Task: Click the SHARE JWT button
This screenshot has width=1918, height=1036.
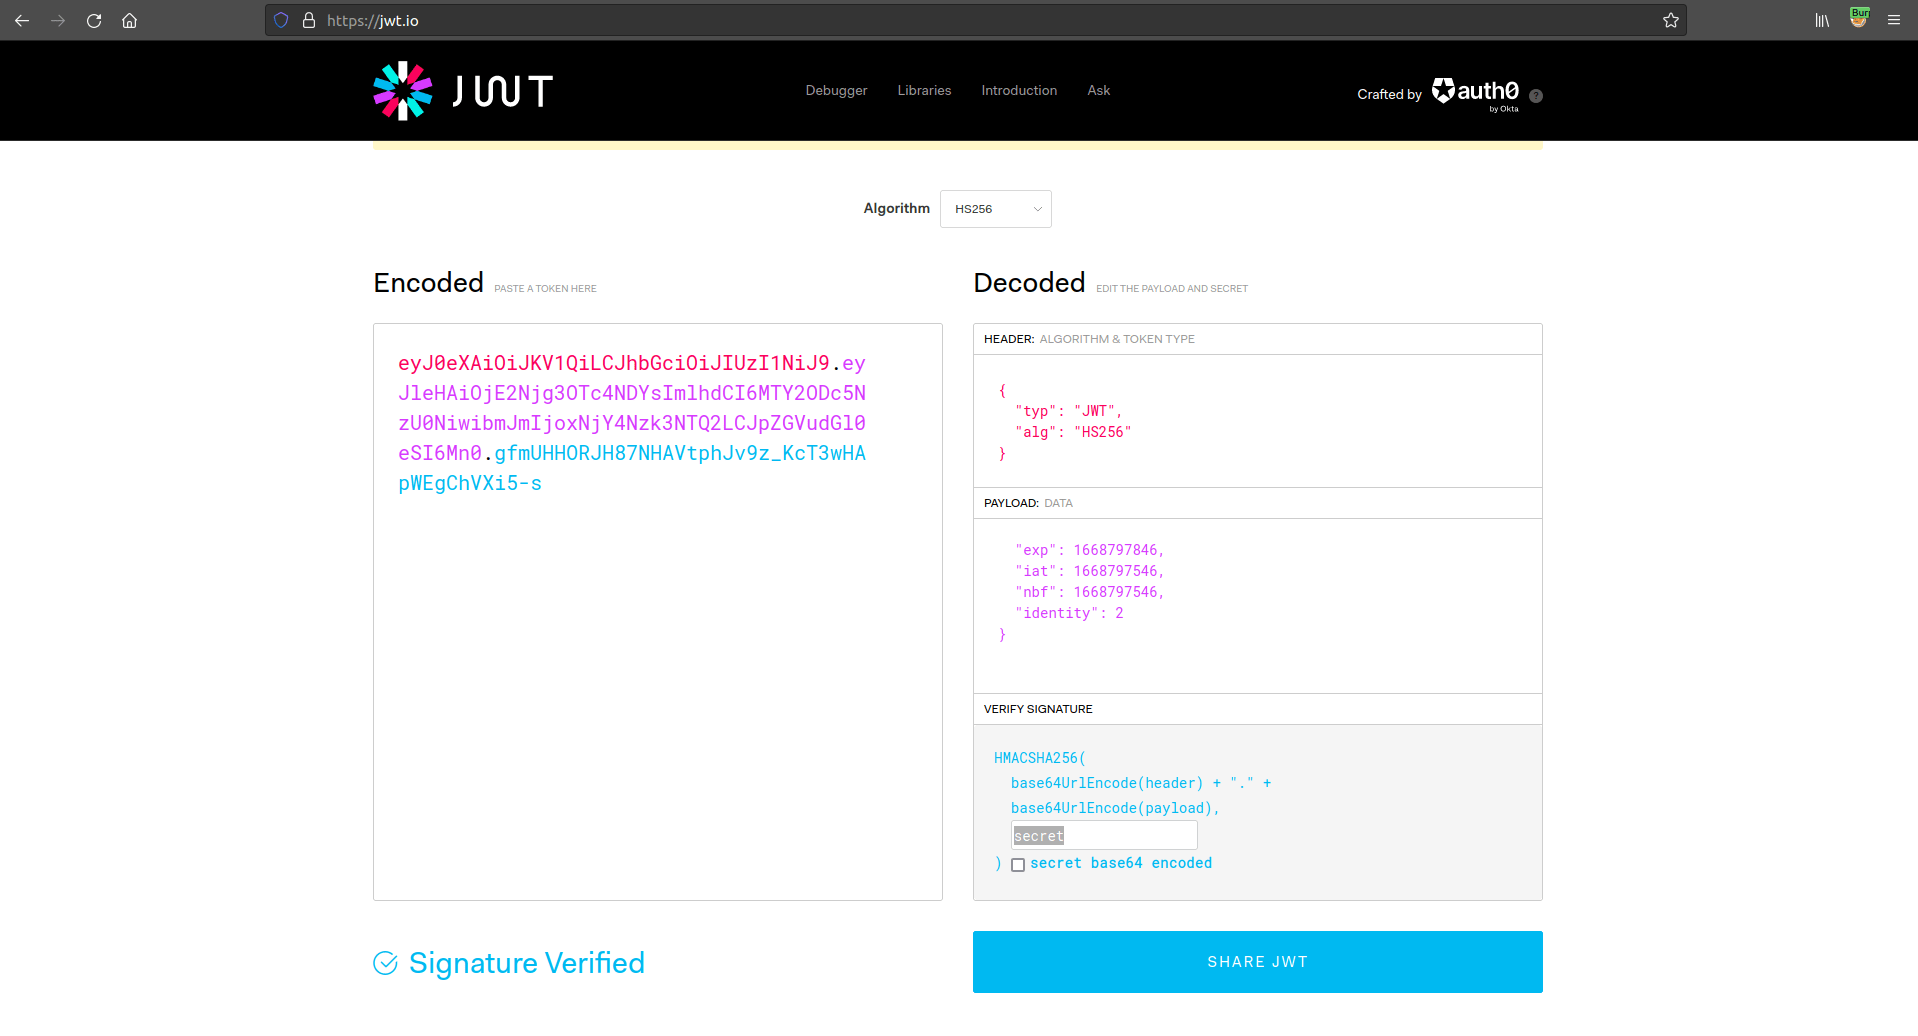Action: (1256, 961)
